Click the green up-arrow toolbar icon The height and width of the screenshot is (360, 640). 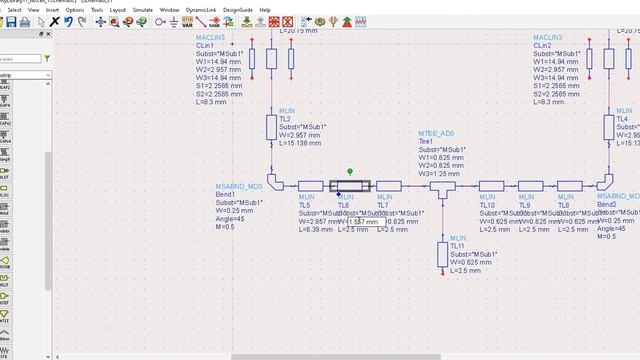pos(347,22)
